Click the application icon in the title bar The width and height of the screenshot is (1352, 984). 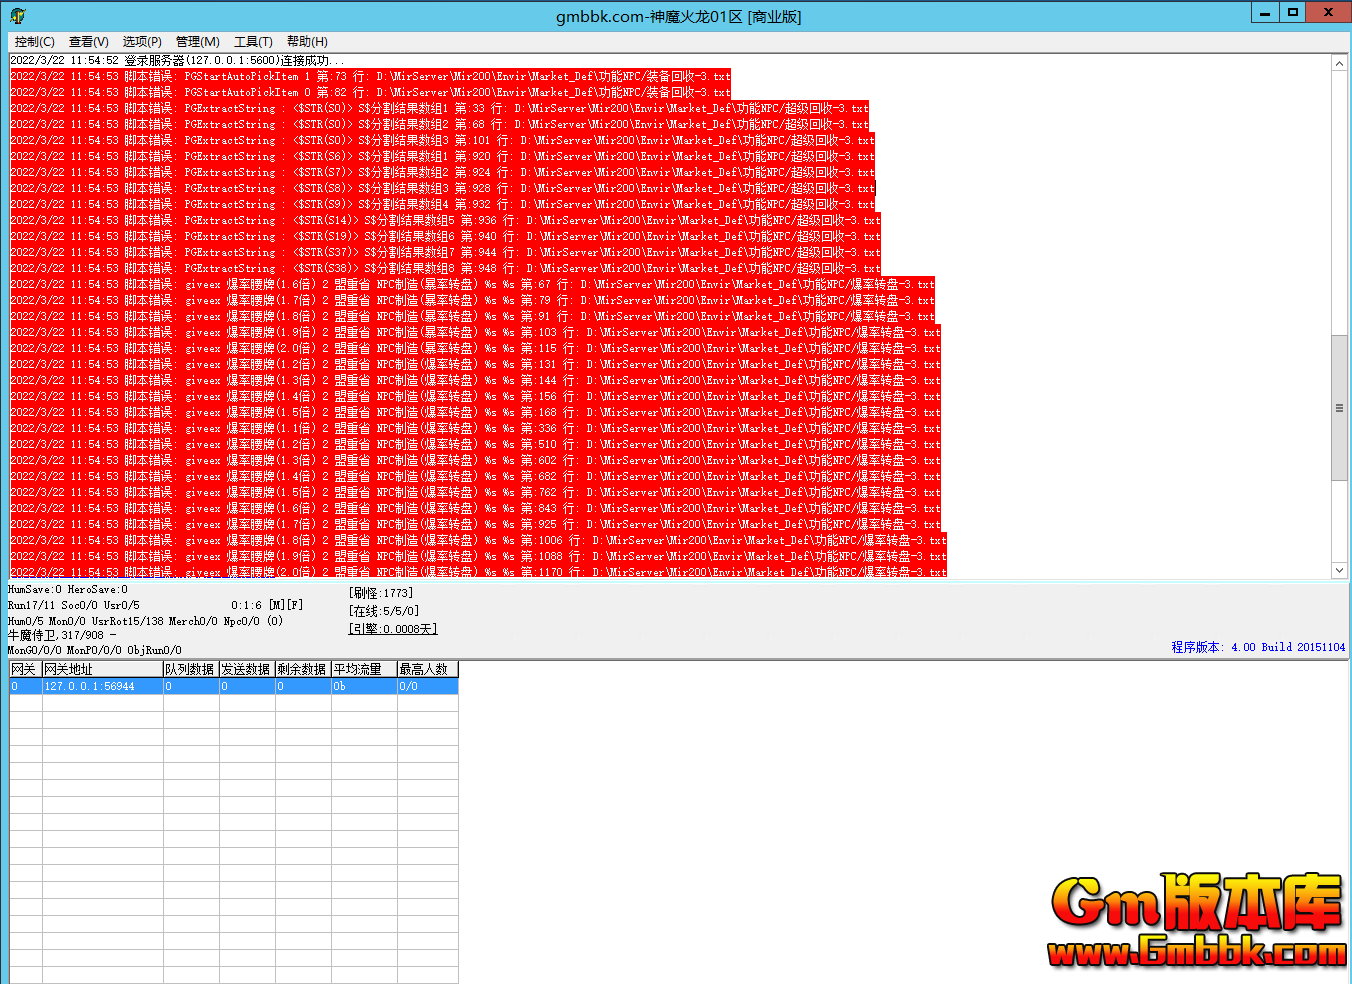point(18,16)
